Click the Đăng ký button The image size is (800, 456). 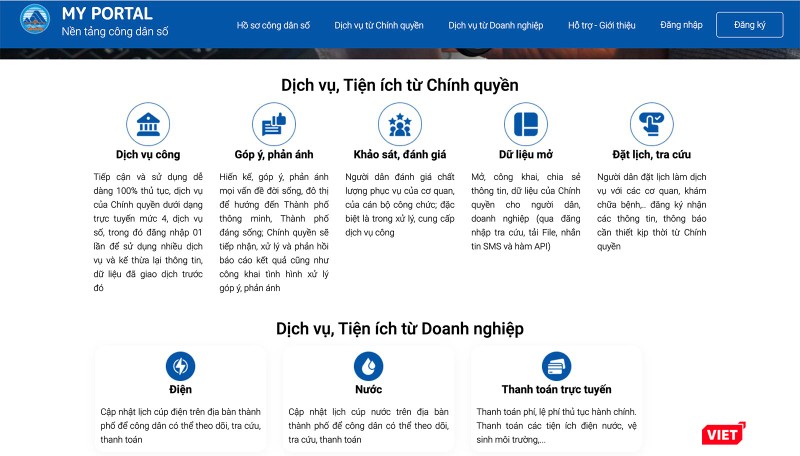749,25
